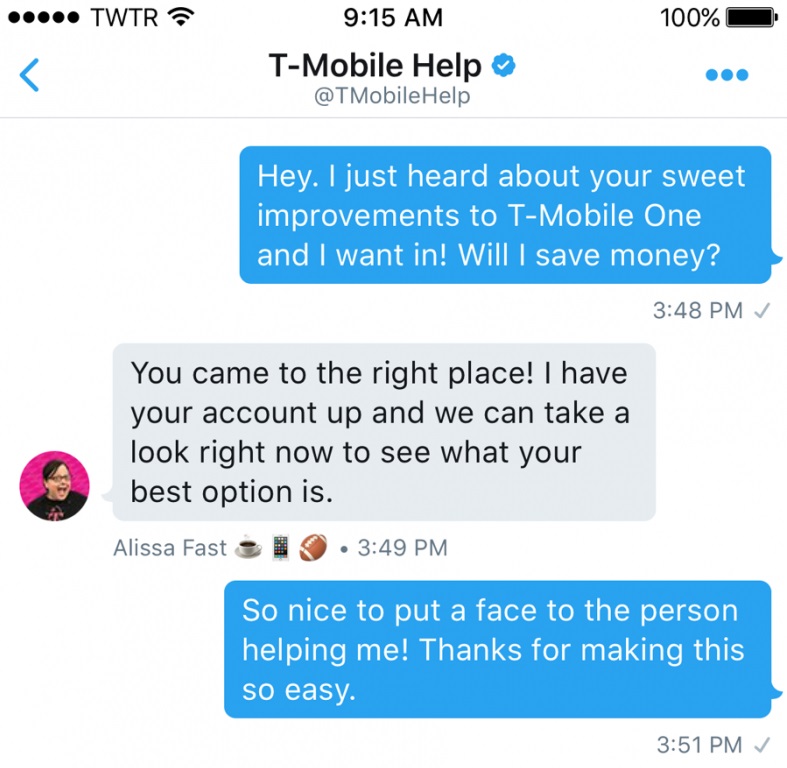Select the "So nice to put a face" message bubble

497,650
